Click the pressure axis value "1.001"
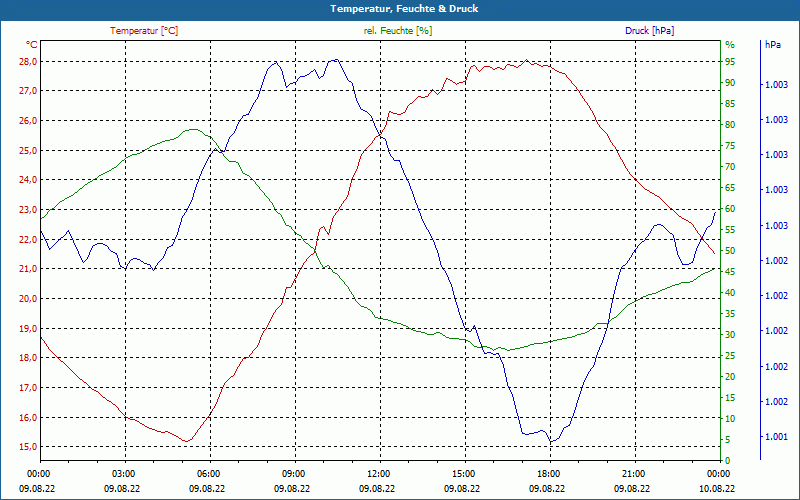 pos(777,437)
